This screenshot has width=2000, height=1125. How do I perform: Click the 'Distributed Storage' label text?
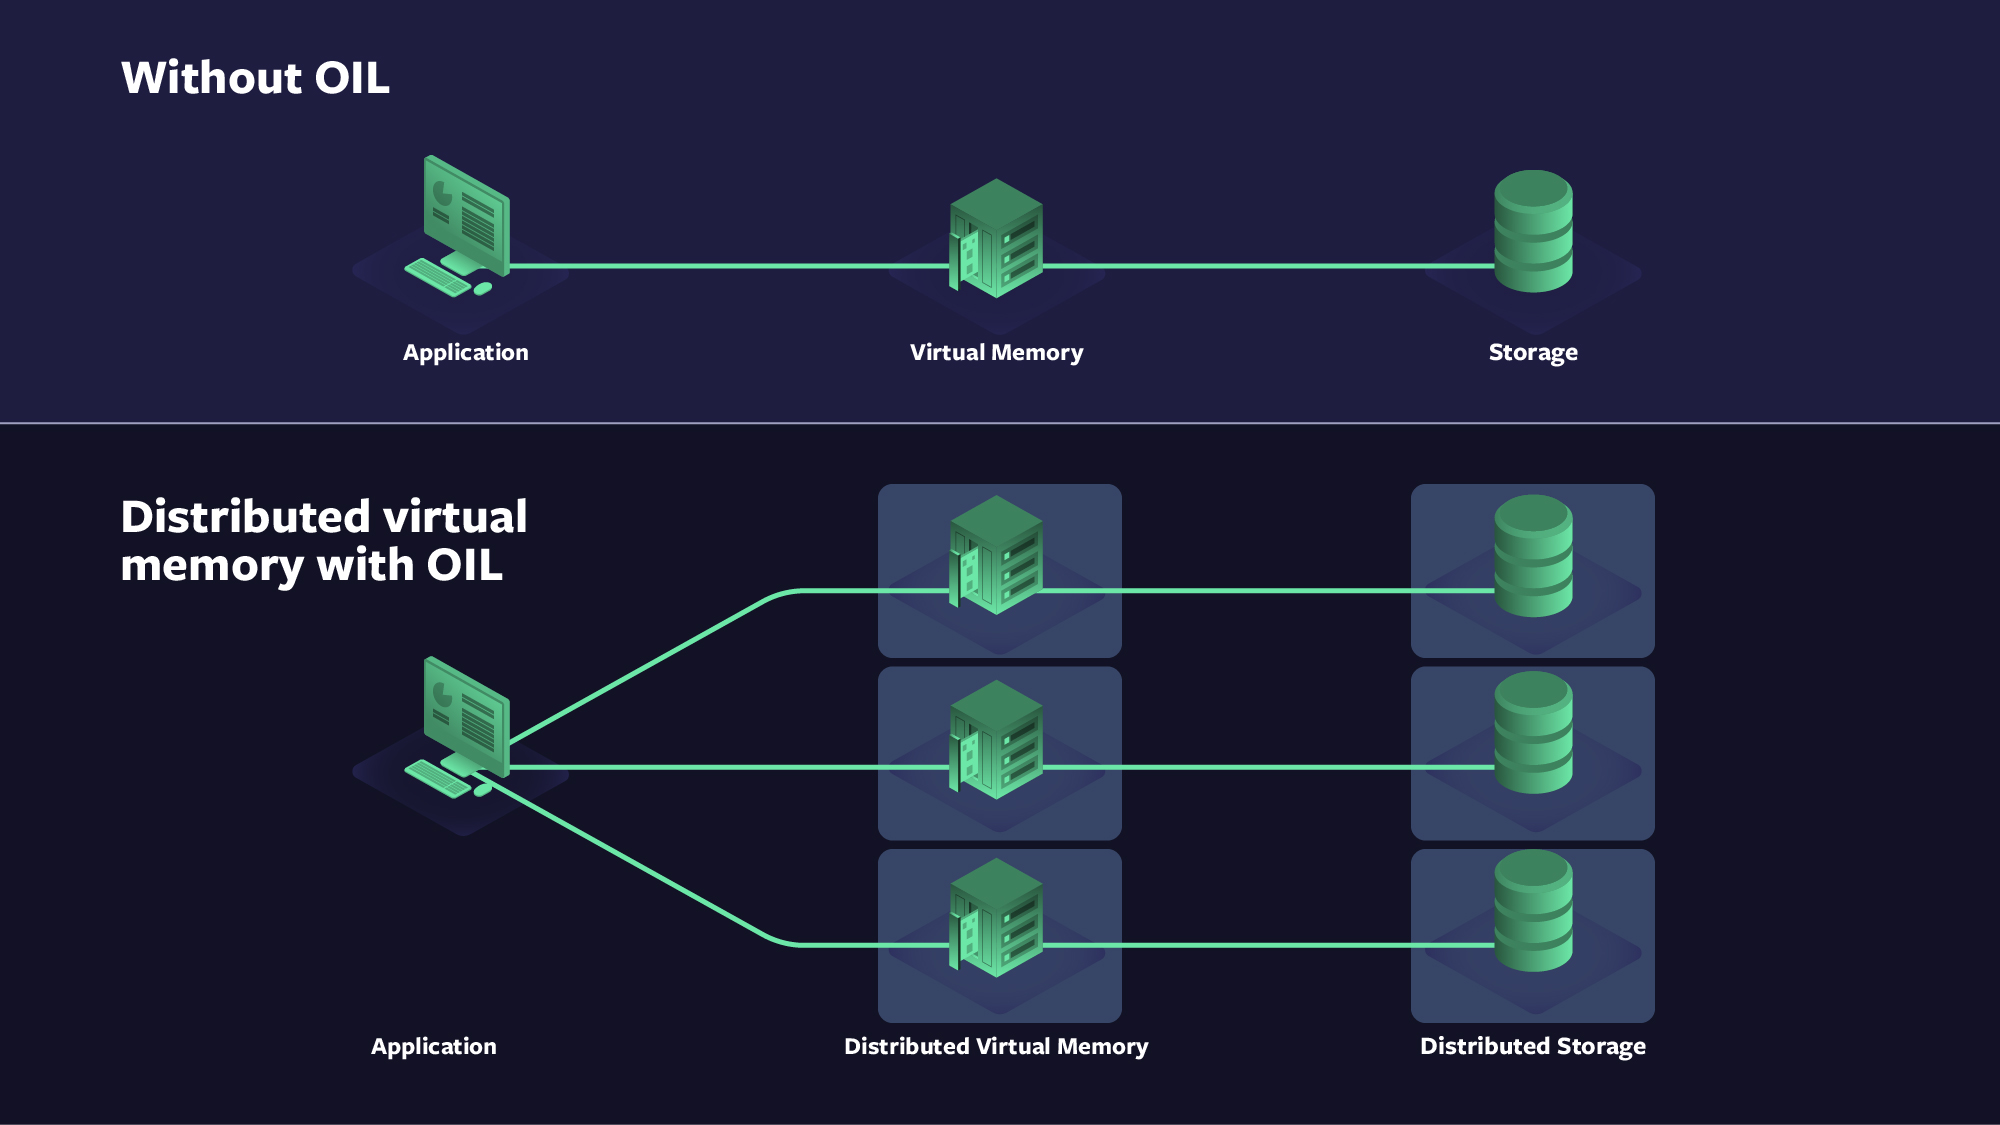(x=1533, y=1046)
